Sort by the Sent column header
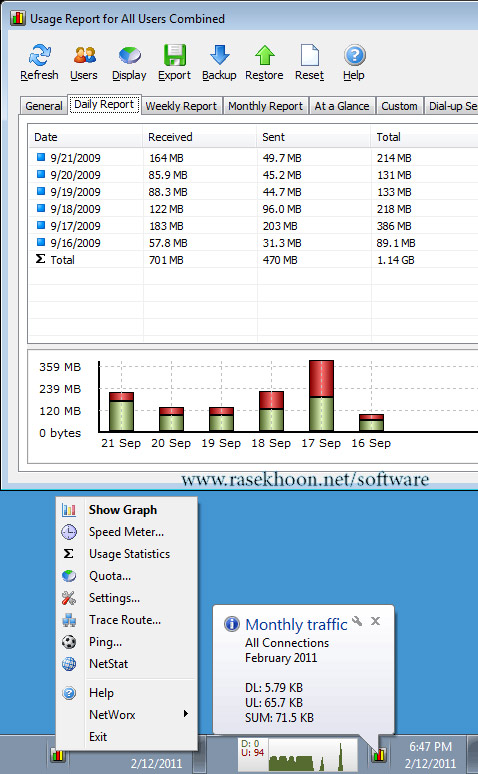This screenshot has width=478, height=774. [x=314, y=137]
